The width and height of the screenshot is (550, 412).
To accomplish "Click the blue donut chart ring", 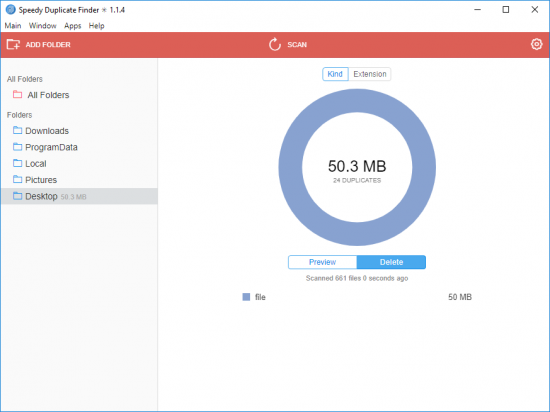I will click(x=357, y=101).
